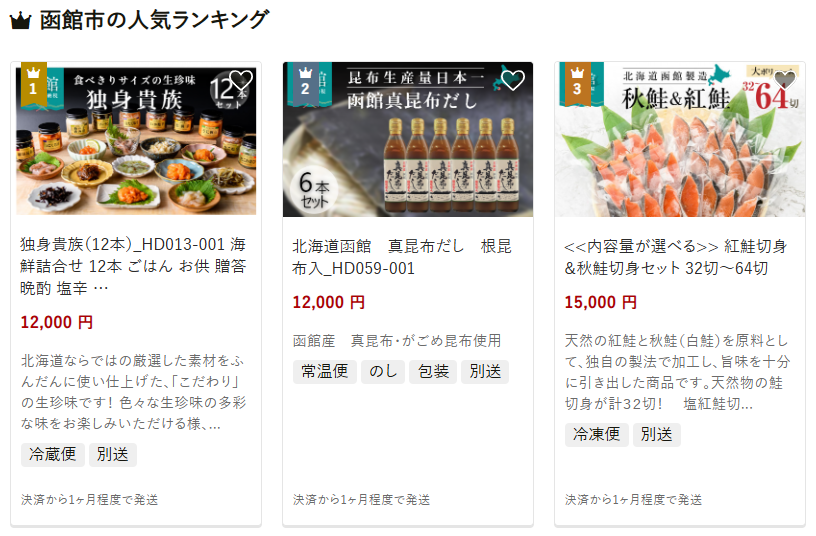
Task: Click the 15,000 円 price
Action: coord(601,302)
